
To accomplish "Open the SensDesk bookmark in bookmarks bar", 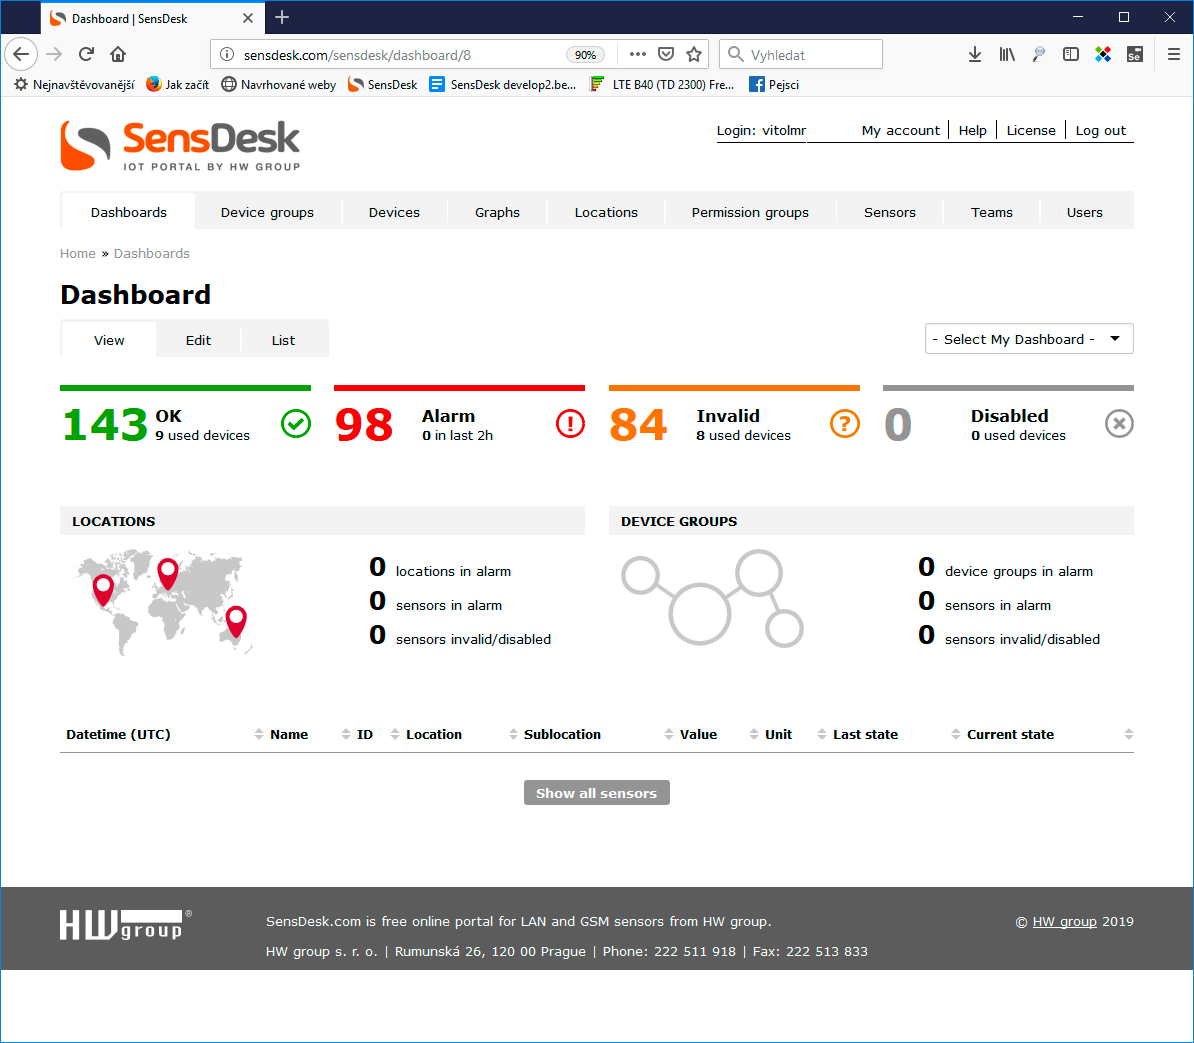I will click(x=382, y=85).
